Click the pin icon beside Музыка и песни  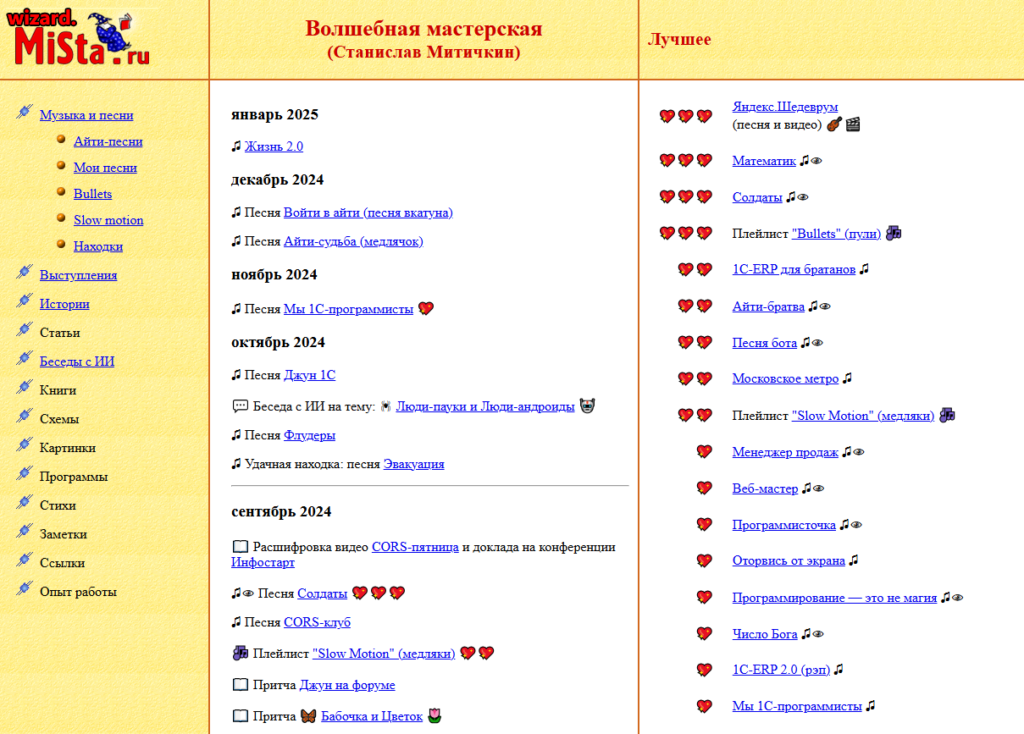click(24, 112)
